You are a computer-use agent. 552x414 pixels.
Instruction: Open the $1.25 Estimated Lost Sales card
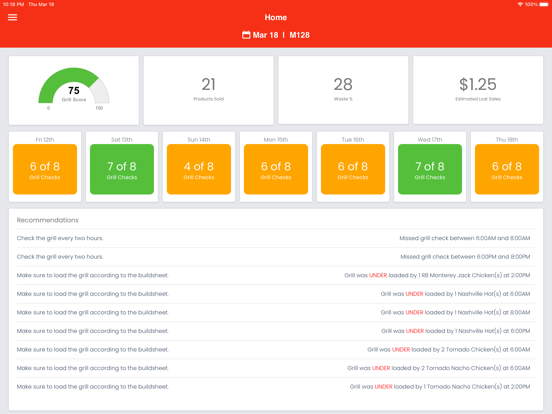(x=478, y=90)
